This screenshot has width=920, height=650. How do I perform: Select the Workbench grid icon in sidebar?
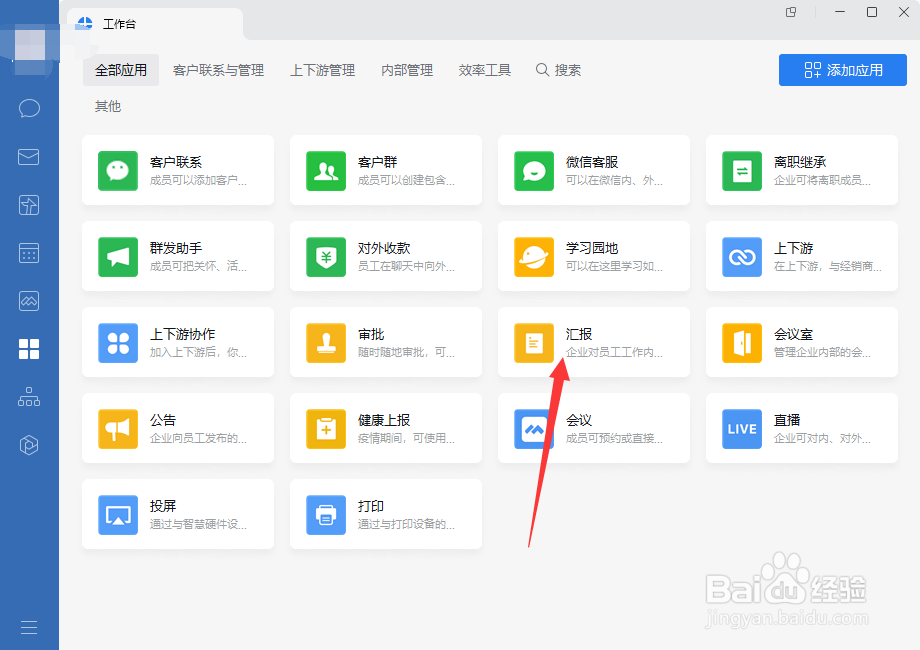coord(29,349)
